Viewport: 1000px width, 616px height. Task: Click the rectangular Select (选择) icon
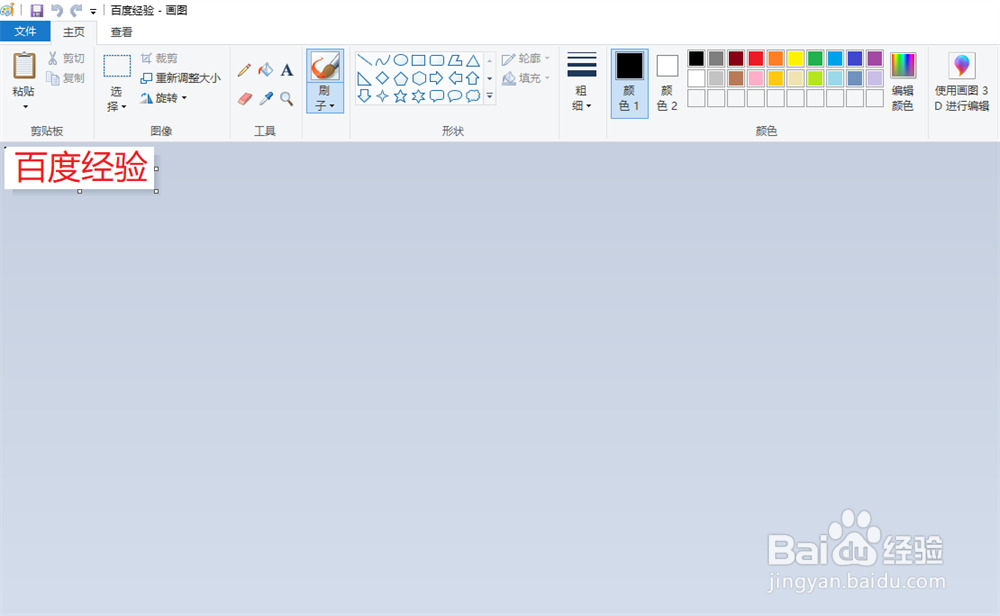[117, 66]
